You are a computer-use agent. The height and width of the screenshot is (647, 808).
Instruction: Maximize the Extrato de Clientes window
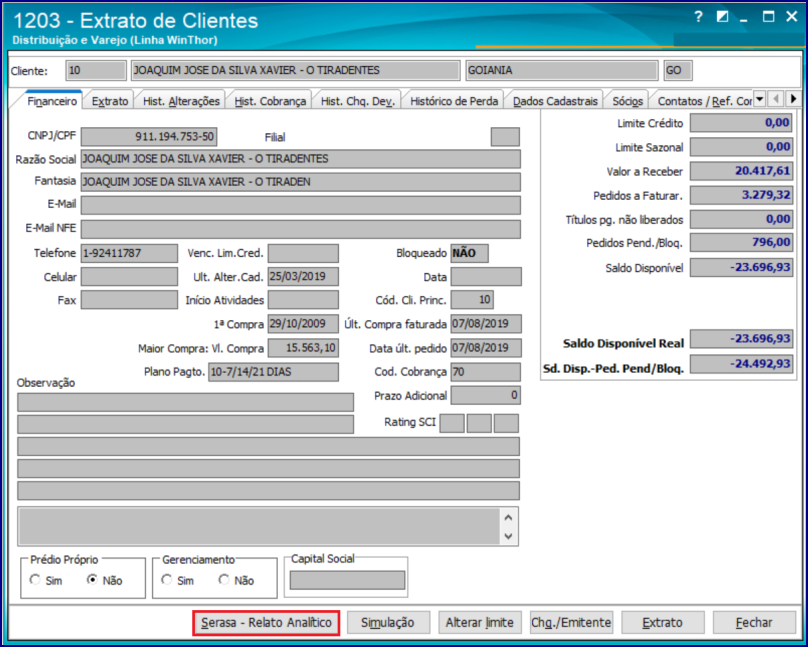(768, 17)
